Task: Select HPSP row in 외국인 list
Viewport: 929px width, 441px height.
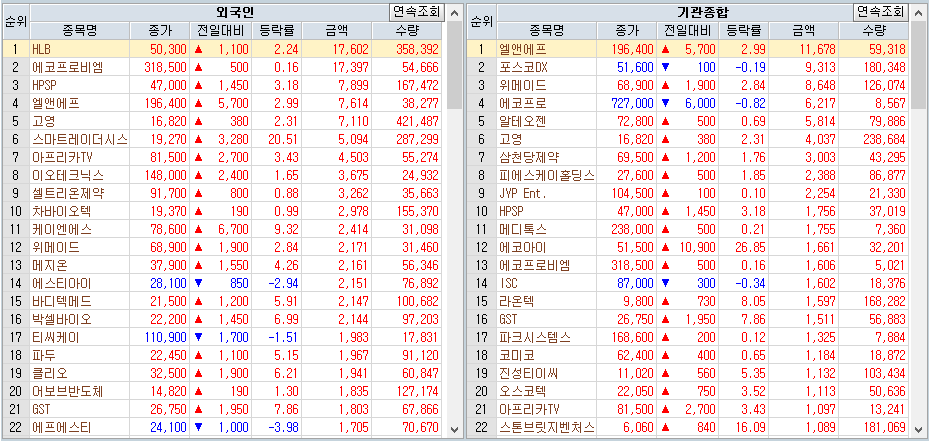Action: coord(223,85)
